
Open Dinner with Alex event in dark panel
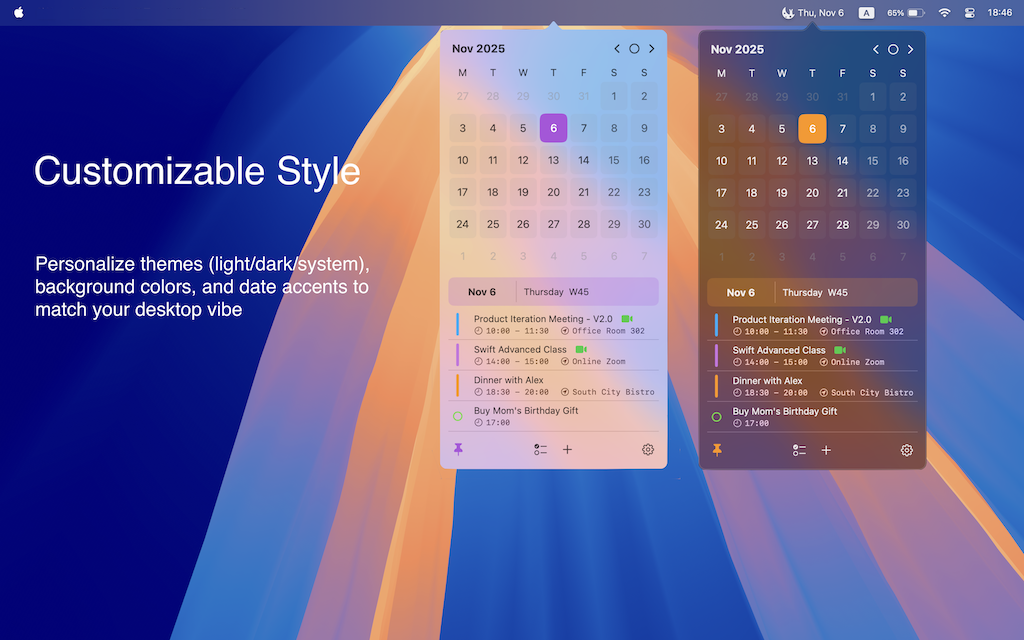(x=767, y=381)
